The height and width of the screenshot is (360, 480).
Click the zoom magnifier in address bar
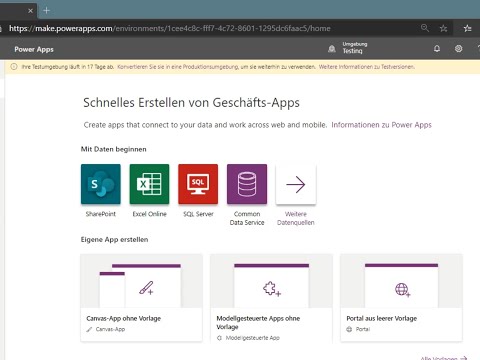[425, 28]
